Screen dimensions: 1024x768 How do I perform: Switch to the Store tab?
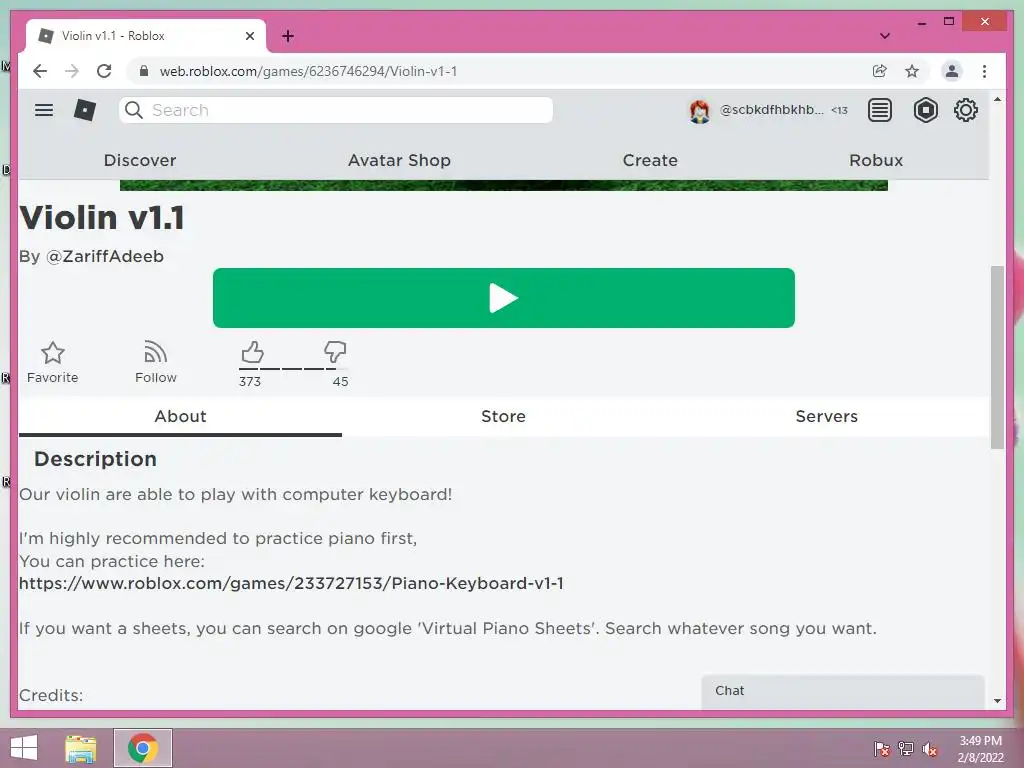(503, 416)
